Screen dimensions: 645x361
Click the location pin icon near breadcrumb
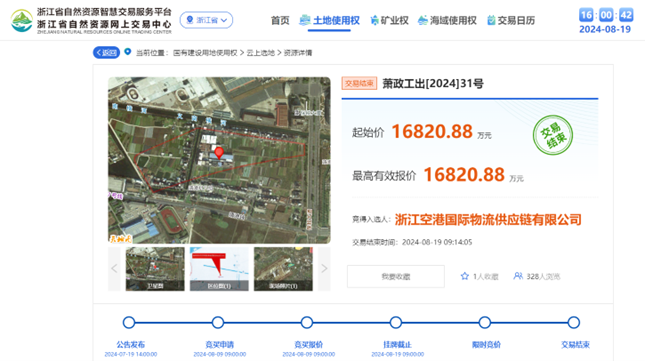pos(128,52)
